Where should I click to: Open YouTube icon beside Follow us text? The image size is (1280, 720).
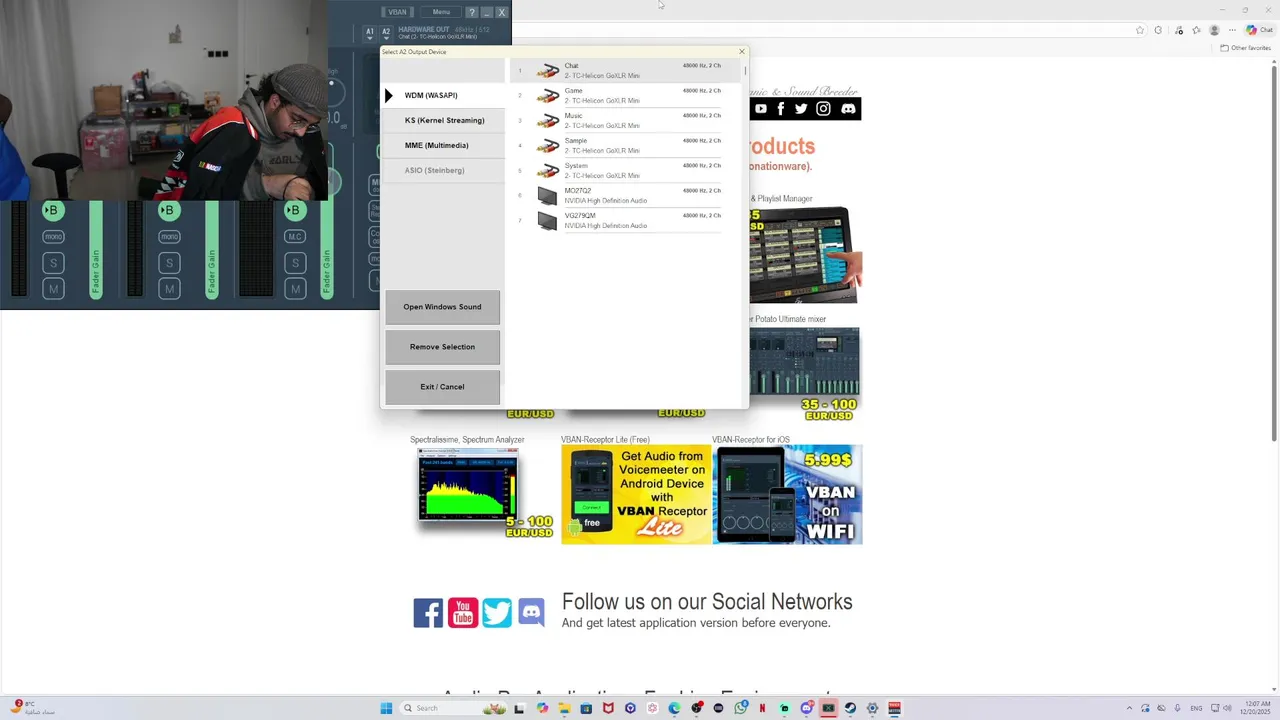coord(463,613)
